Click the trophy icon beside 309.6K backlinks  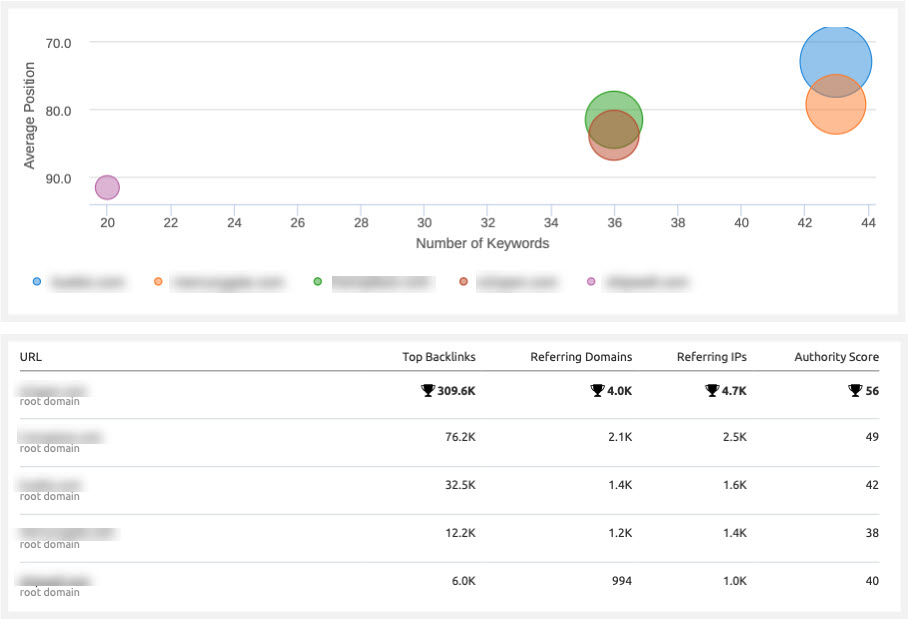tap(428, 390)
